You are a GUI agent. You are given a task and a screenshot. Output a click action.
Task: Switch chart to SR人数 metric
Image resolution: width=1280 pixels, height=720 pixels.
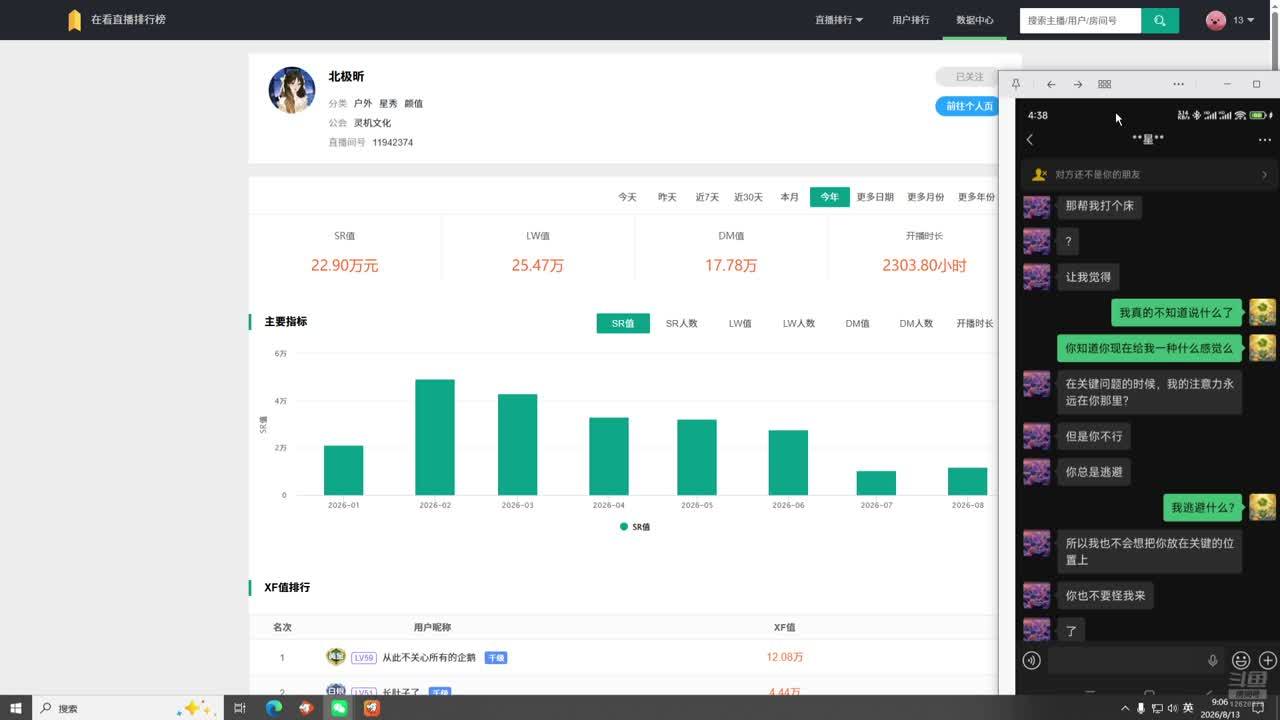pos(682,323)
